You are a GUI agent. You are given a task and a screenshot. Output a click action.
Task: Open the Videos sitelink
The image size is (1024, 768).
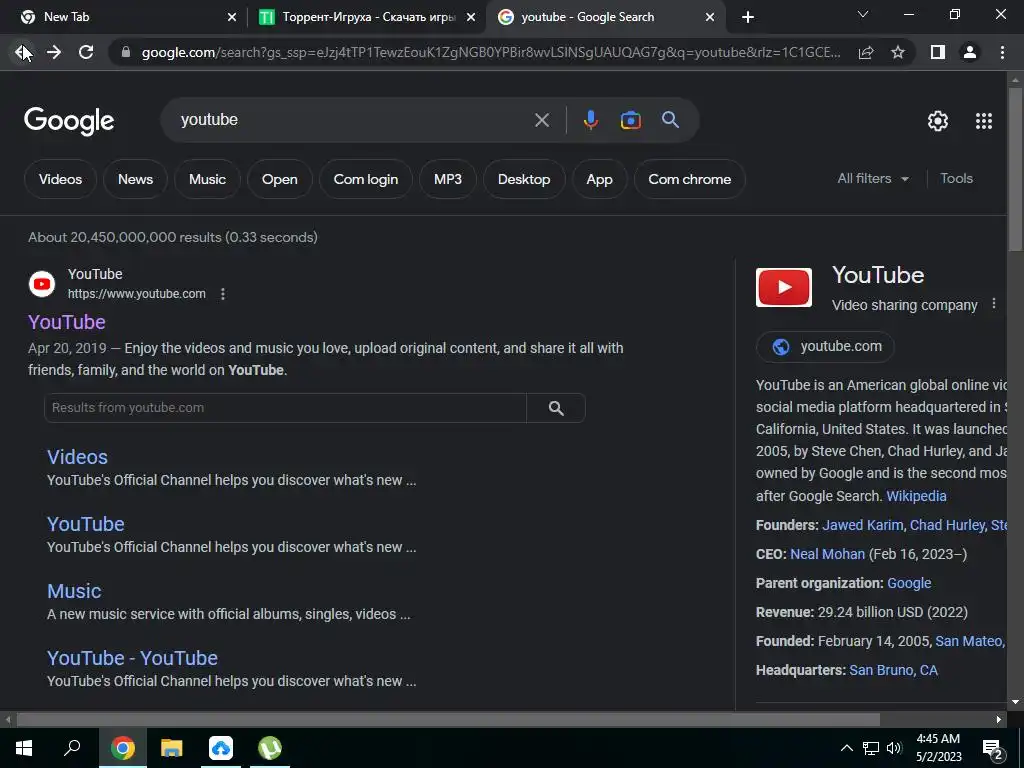tap(77, 457)
